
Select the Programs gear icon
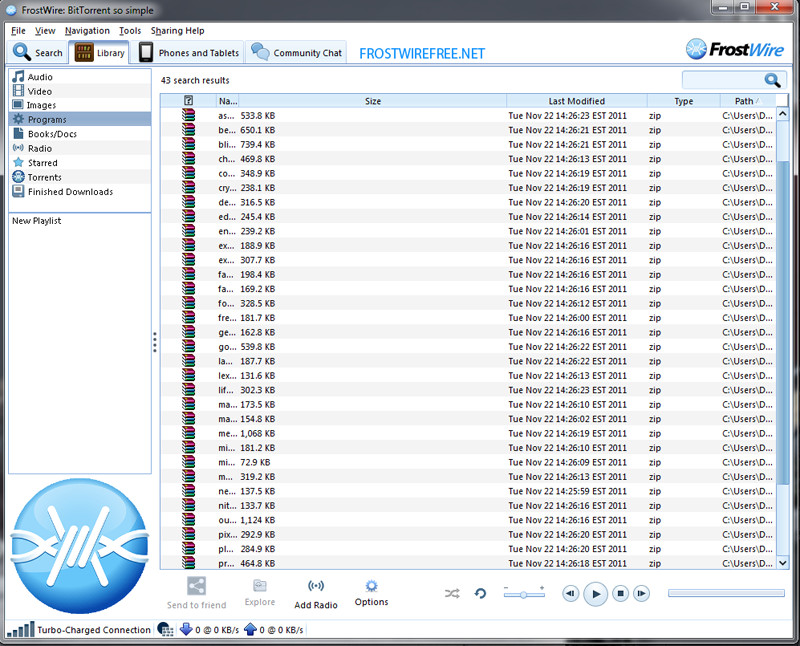coord(18,119)
